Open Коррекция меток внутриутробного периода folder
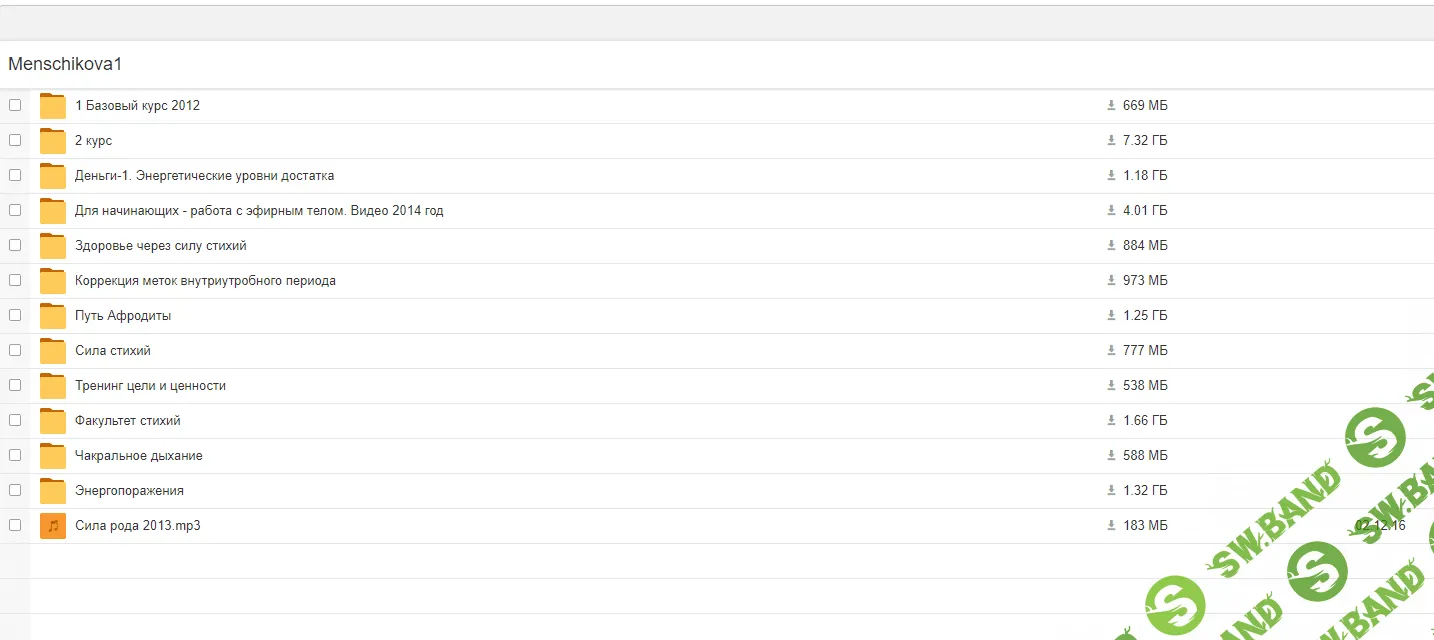1434x640 pixels. (x=205, y=281)
